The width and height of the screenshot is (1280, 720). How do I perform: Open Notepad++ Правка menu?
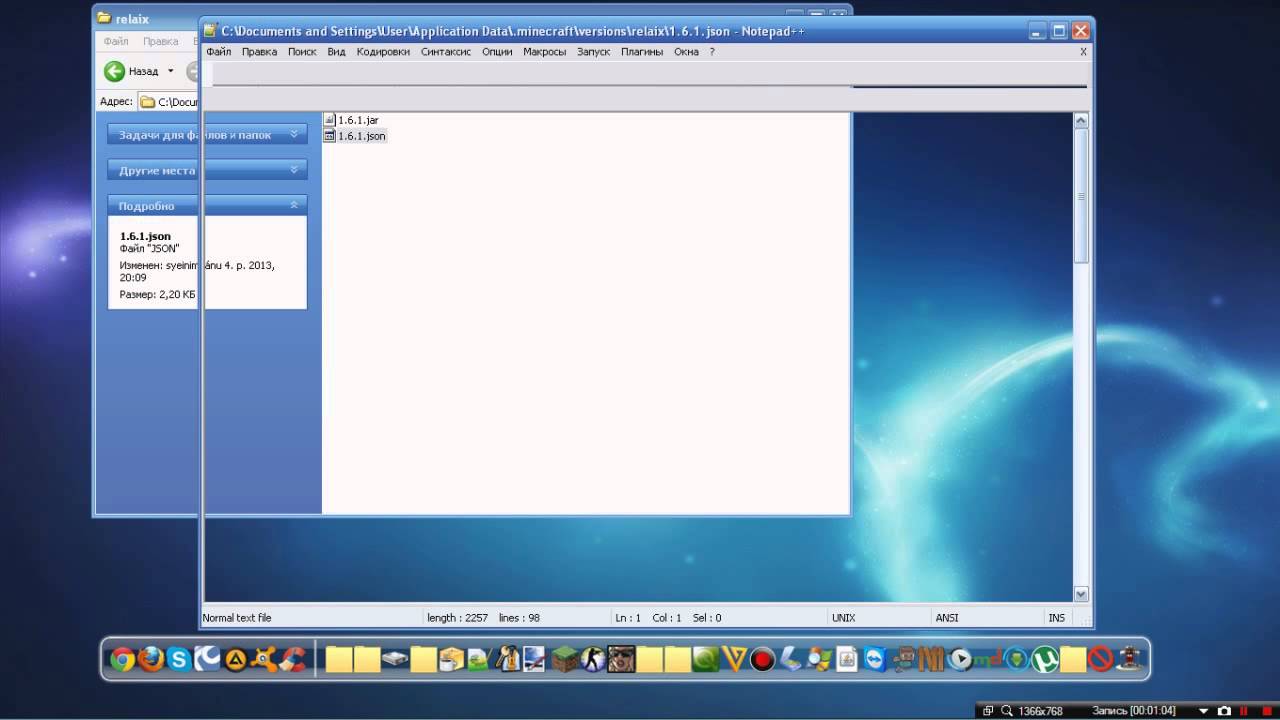tap(259, 52)
